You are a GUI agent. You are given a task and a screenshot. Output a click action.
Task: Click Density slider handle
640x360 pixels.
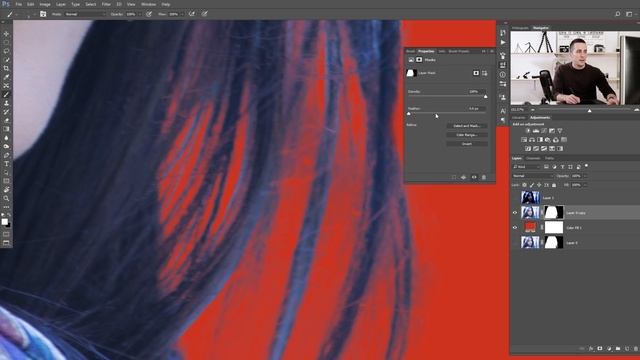tap(485, 97)
